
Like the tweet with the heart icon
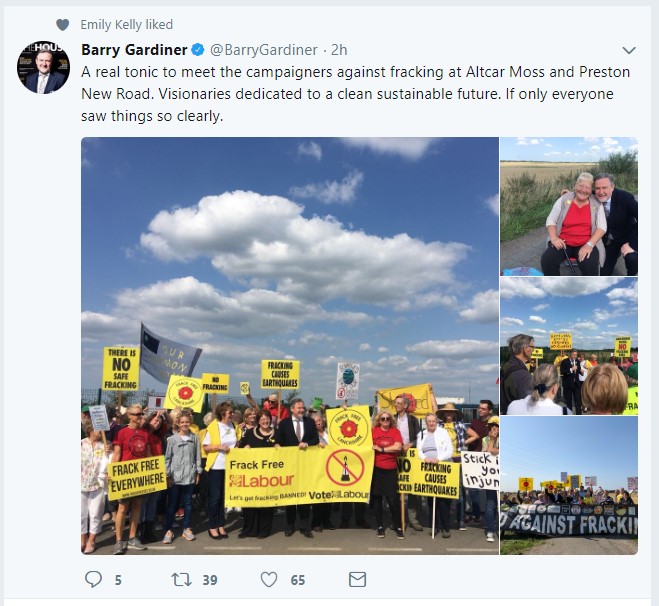point(269,580)
